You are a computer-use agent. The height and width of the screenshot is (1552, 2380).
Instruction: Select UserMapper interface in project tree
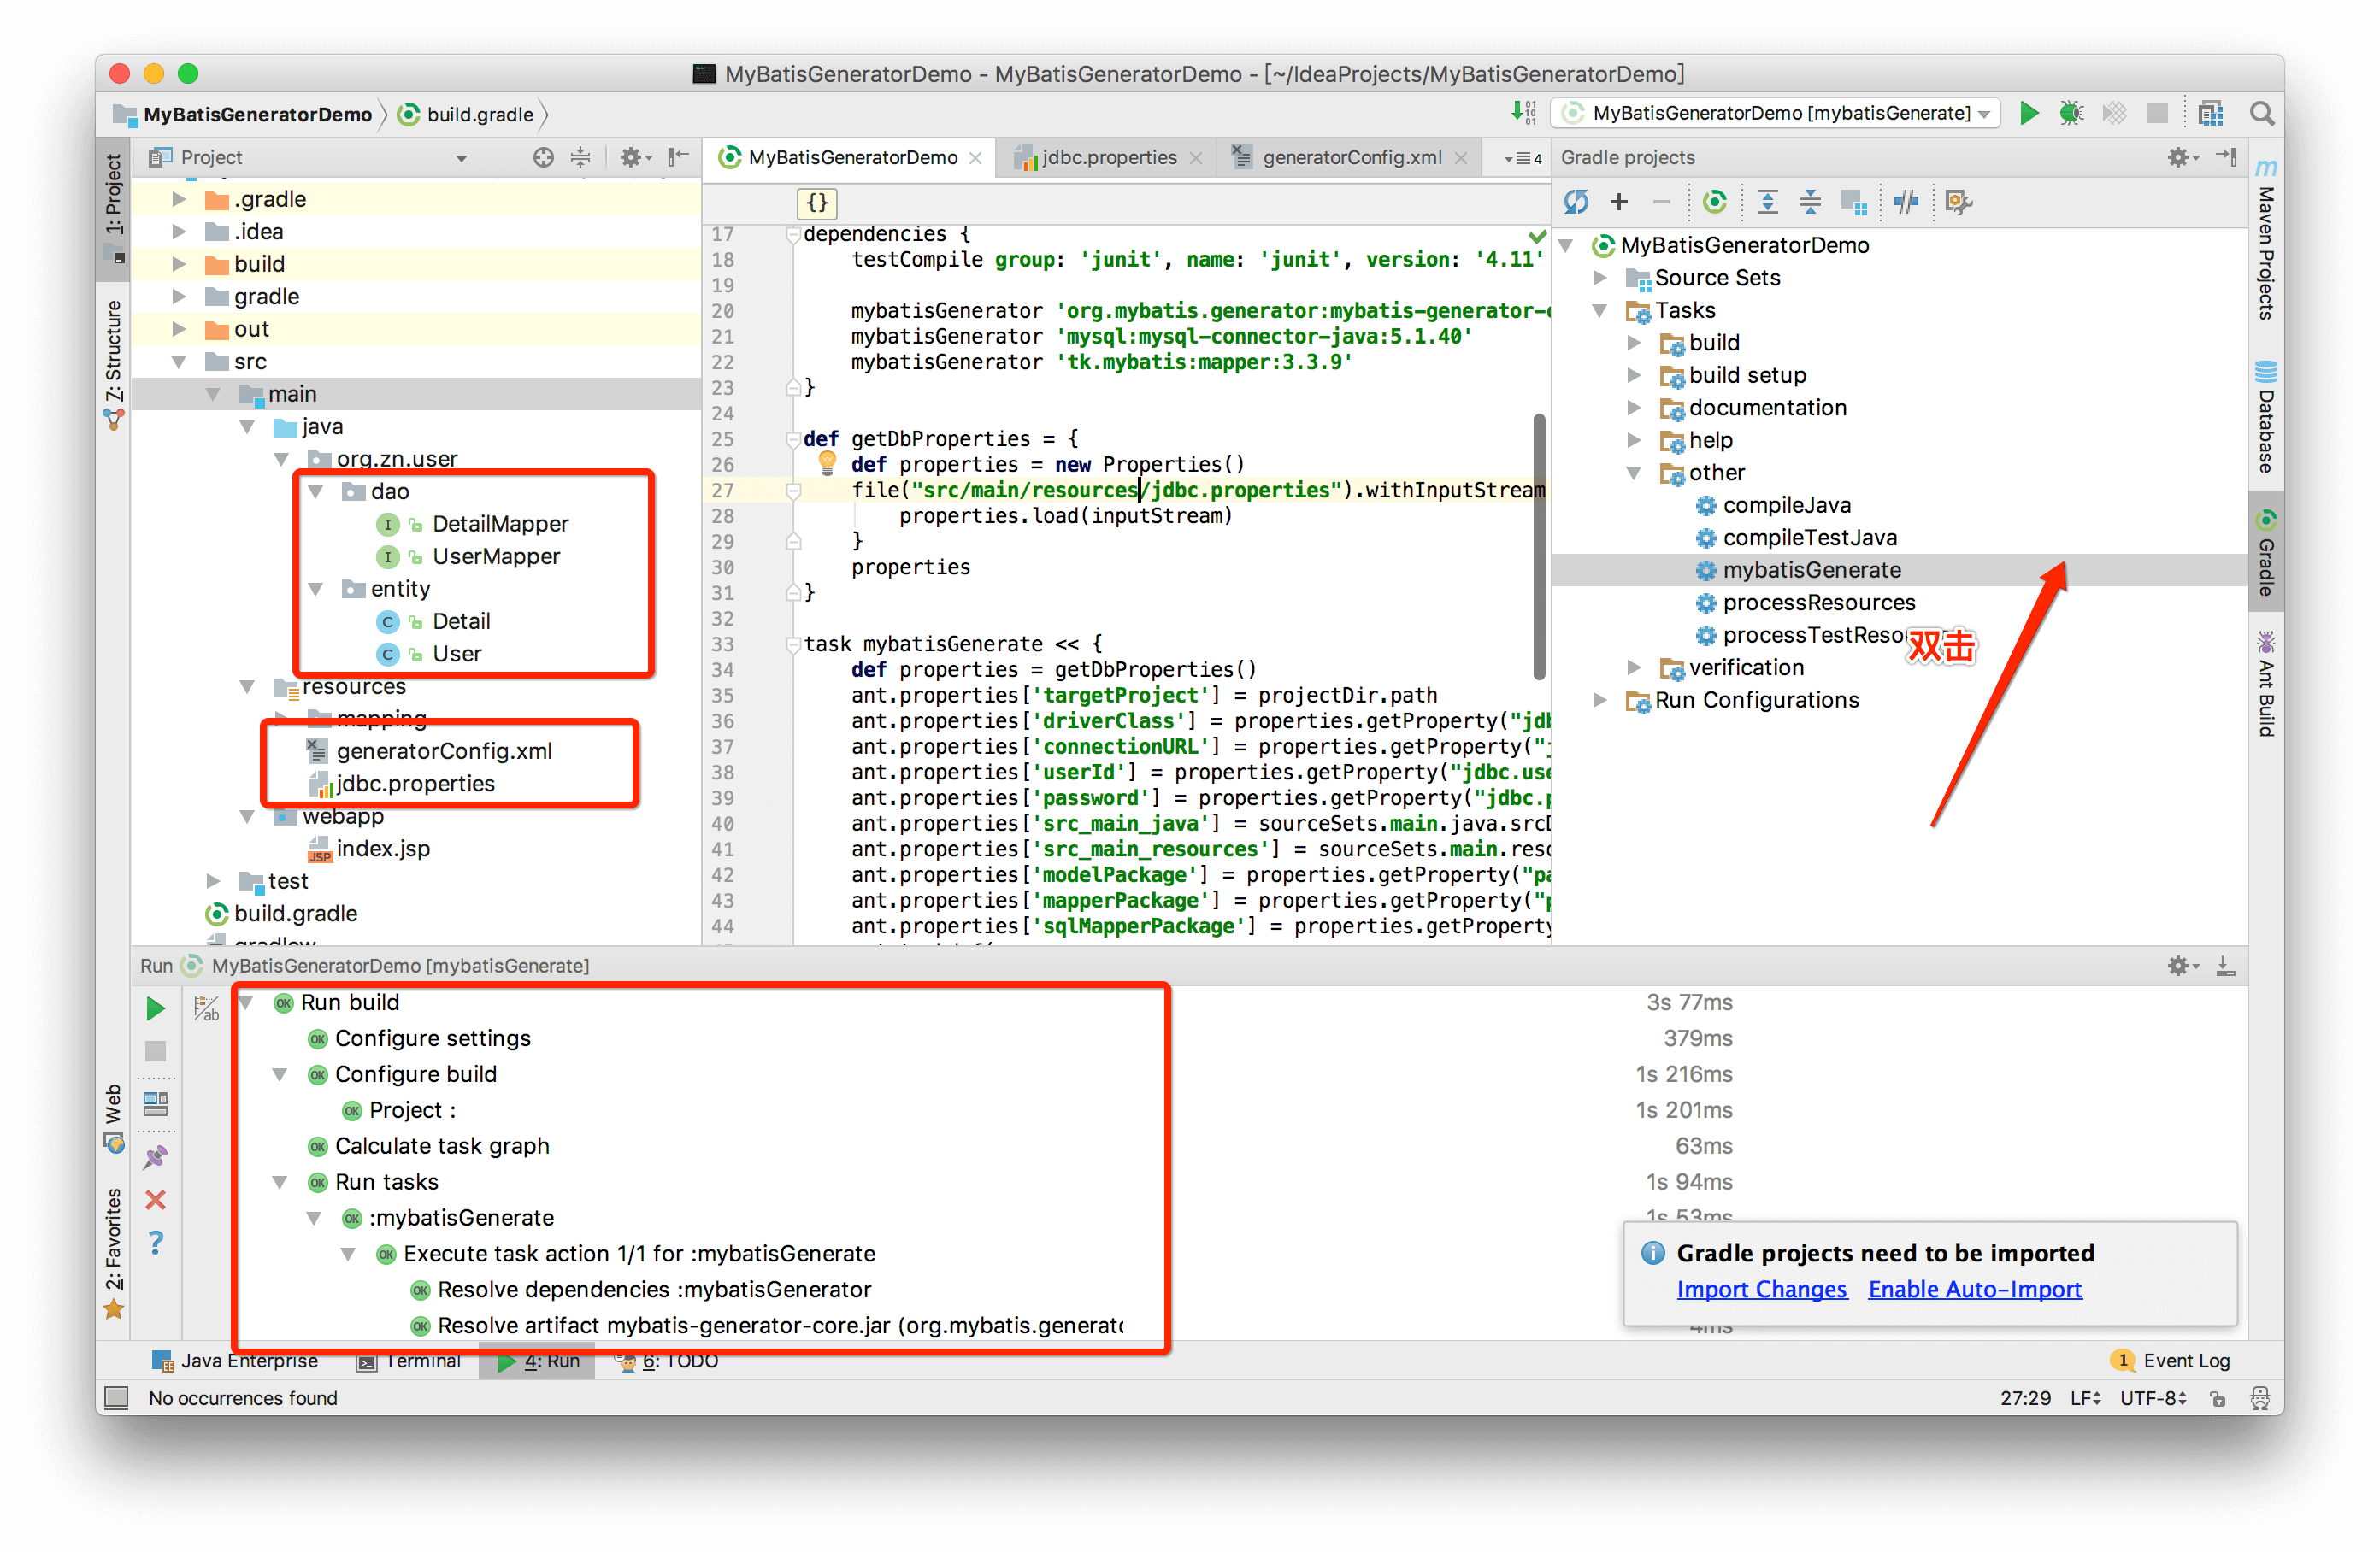pyautogui.click(x=496, y=557)
